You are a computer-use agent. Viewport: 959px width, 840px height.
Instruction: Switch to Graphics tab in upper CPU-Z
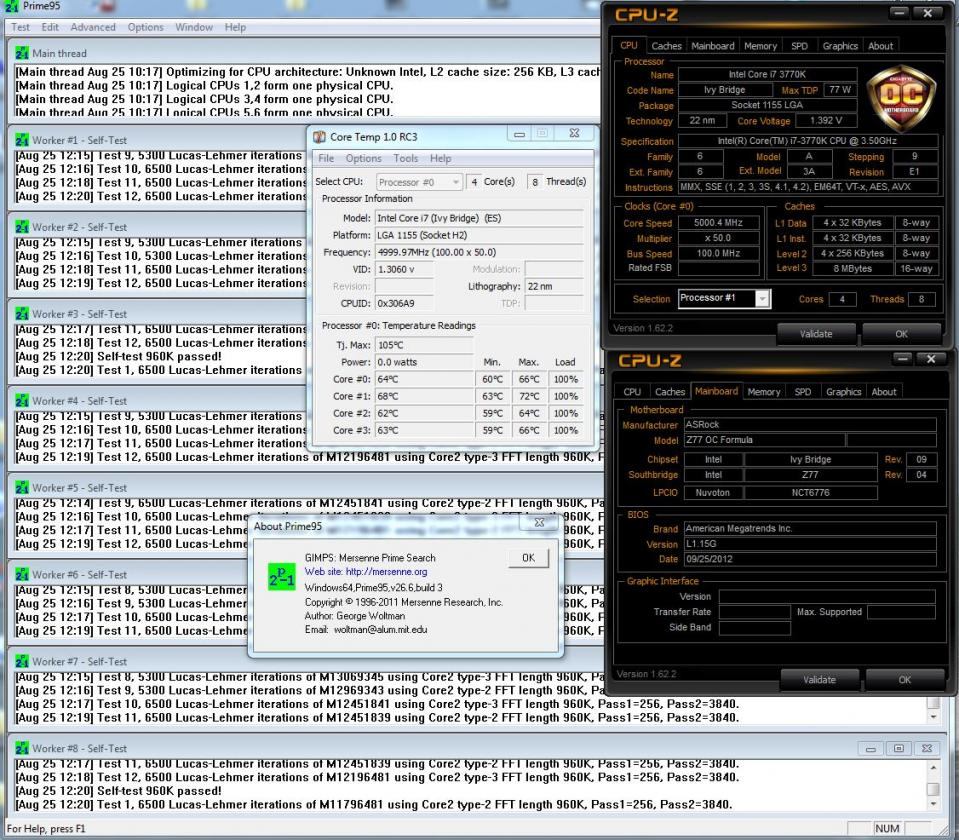840,46
